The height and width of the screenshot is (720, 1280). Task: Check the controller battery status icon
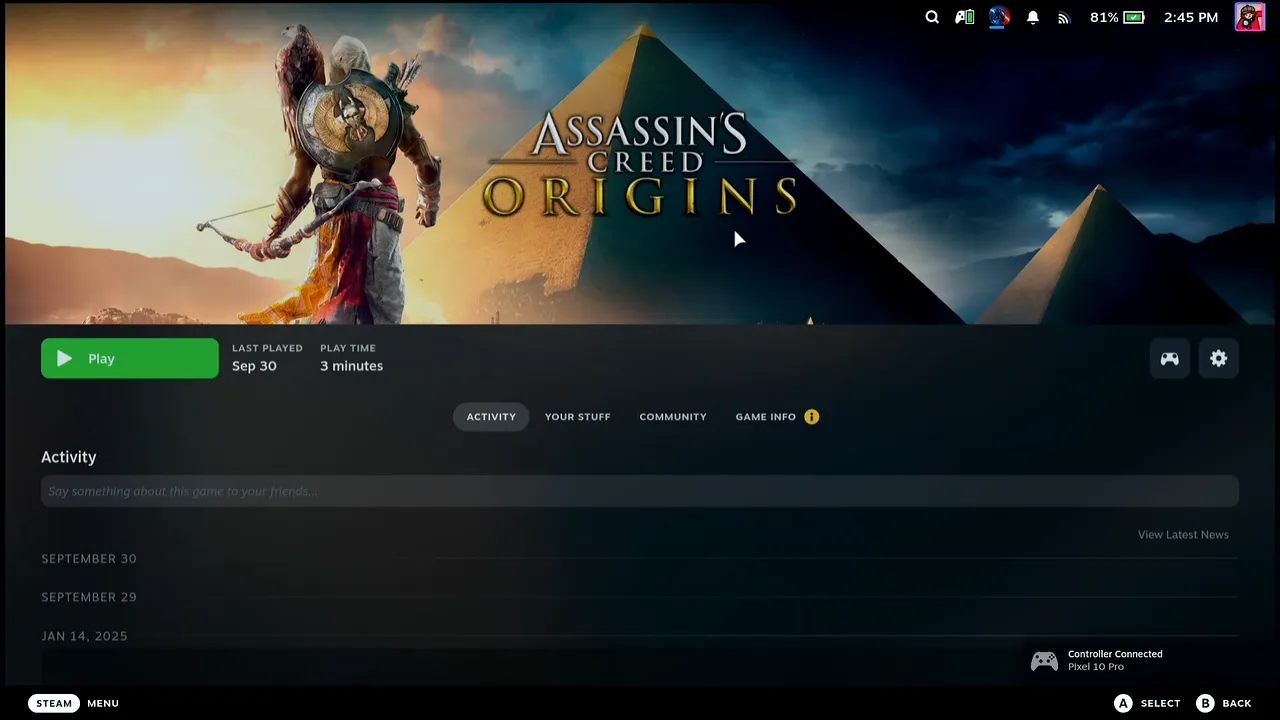[964, 17]
